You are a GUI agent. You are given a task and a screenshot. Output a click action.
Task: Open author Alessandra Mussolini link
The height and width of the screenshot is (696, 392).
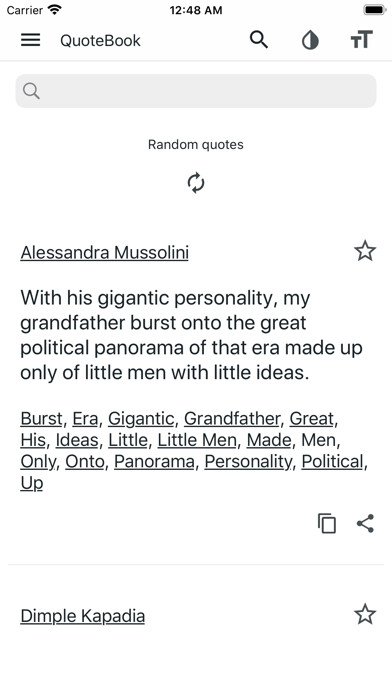pyautogui.click(x=105, y=252)
